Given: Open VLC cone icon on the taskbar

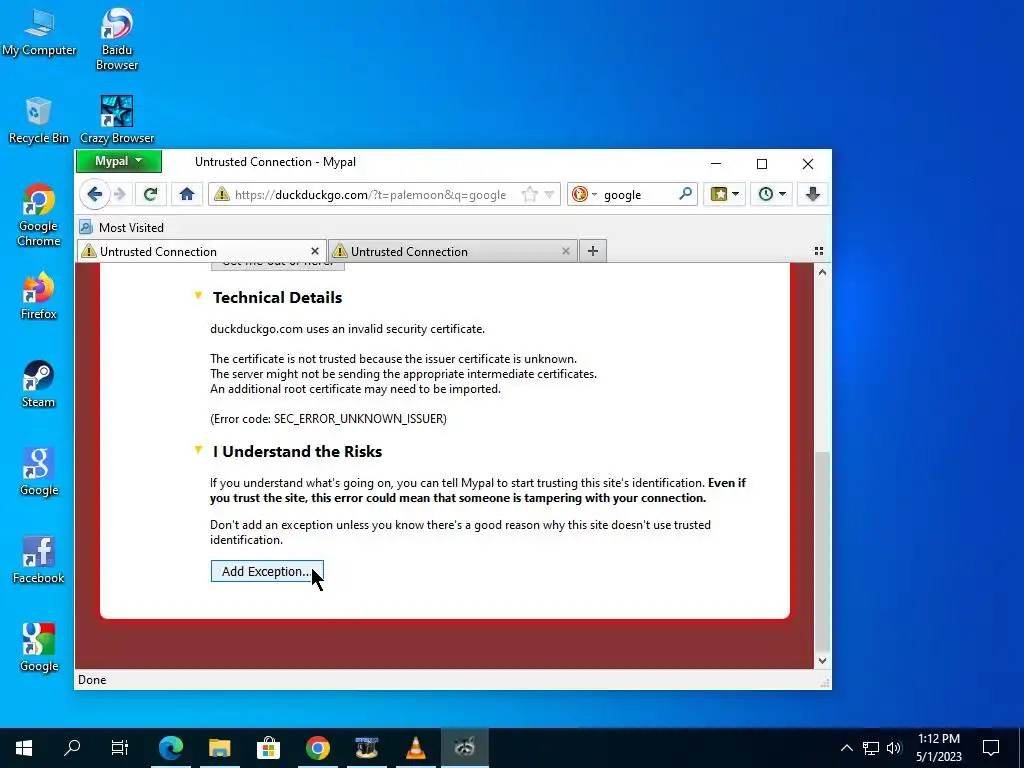Looking at the screenshot, I should (x=416, y=748).
